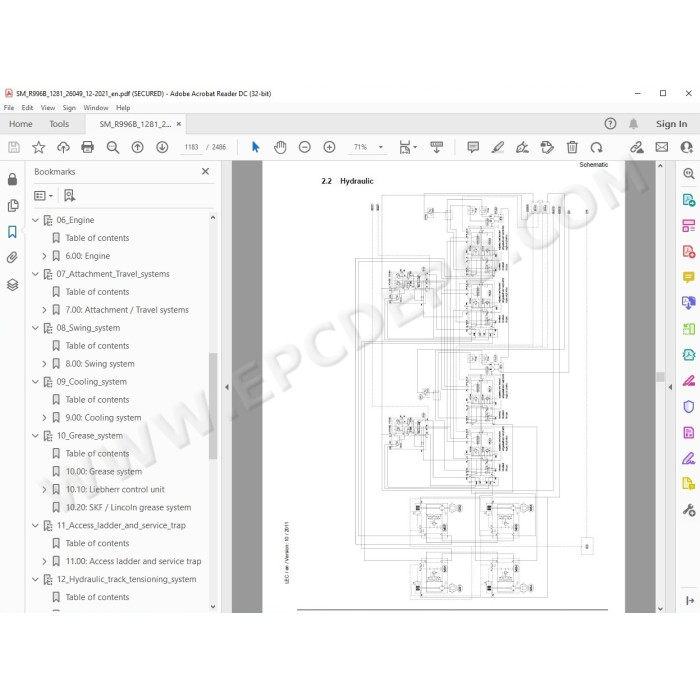Toggle the Bookmarks panel icon in sidebar
The height and width of the screenshot is (700, 700).
[12, 231]
